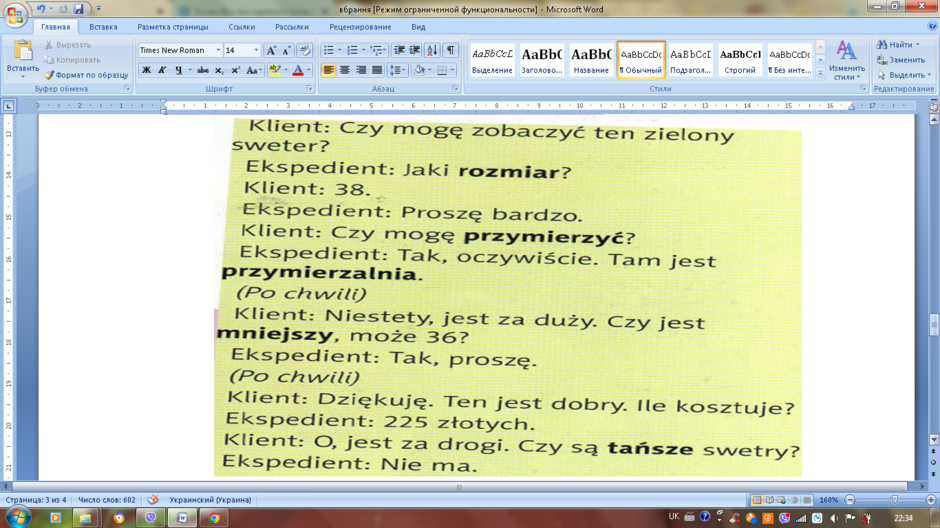Sort text with the A-Z sort icon

point(432,50)
